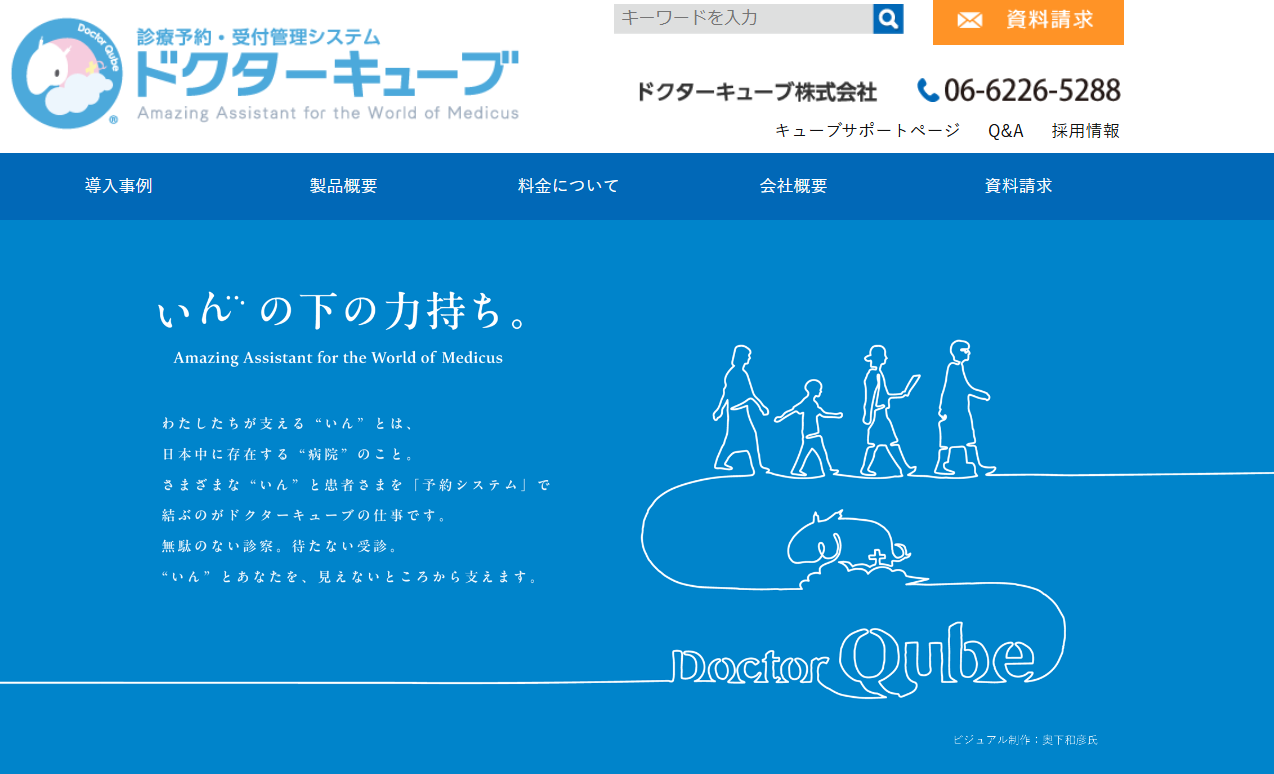This screenshot has width=1274, height=774.
Task: Click the line 結ぶのがドクターキューブの仕事です。
Action: [x=305, y=516]
